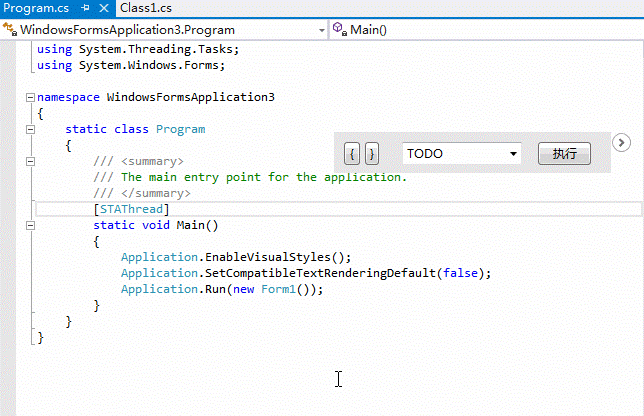Click SetCompatibleTextRenderingDefault(false) line
The width and height of the screenshot is (644, 416).
(306, 274)
